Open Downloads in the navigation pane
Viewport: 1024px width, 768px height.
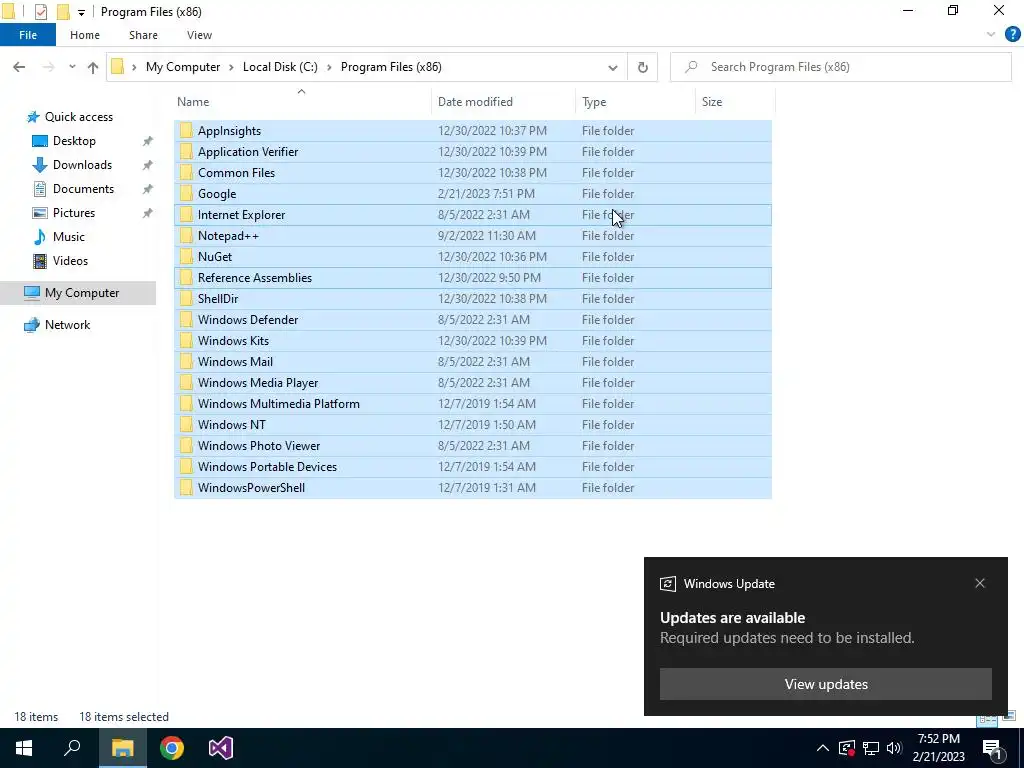(x=82, y=165)
